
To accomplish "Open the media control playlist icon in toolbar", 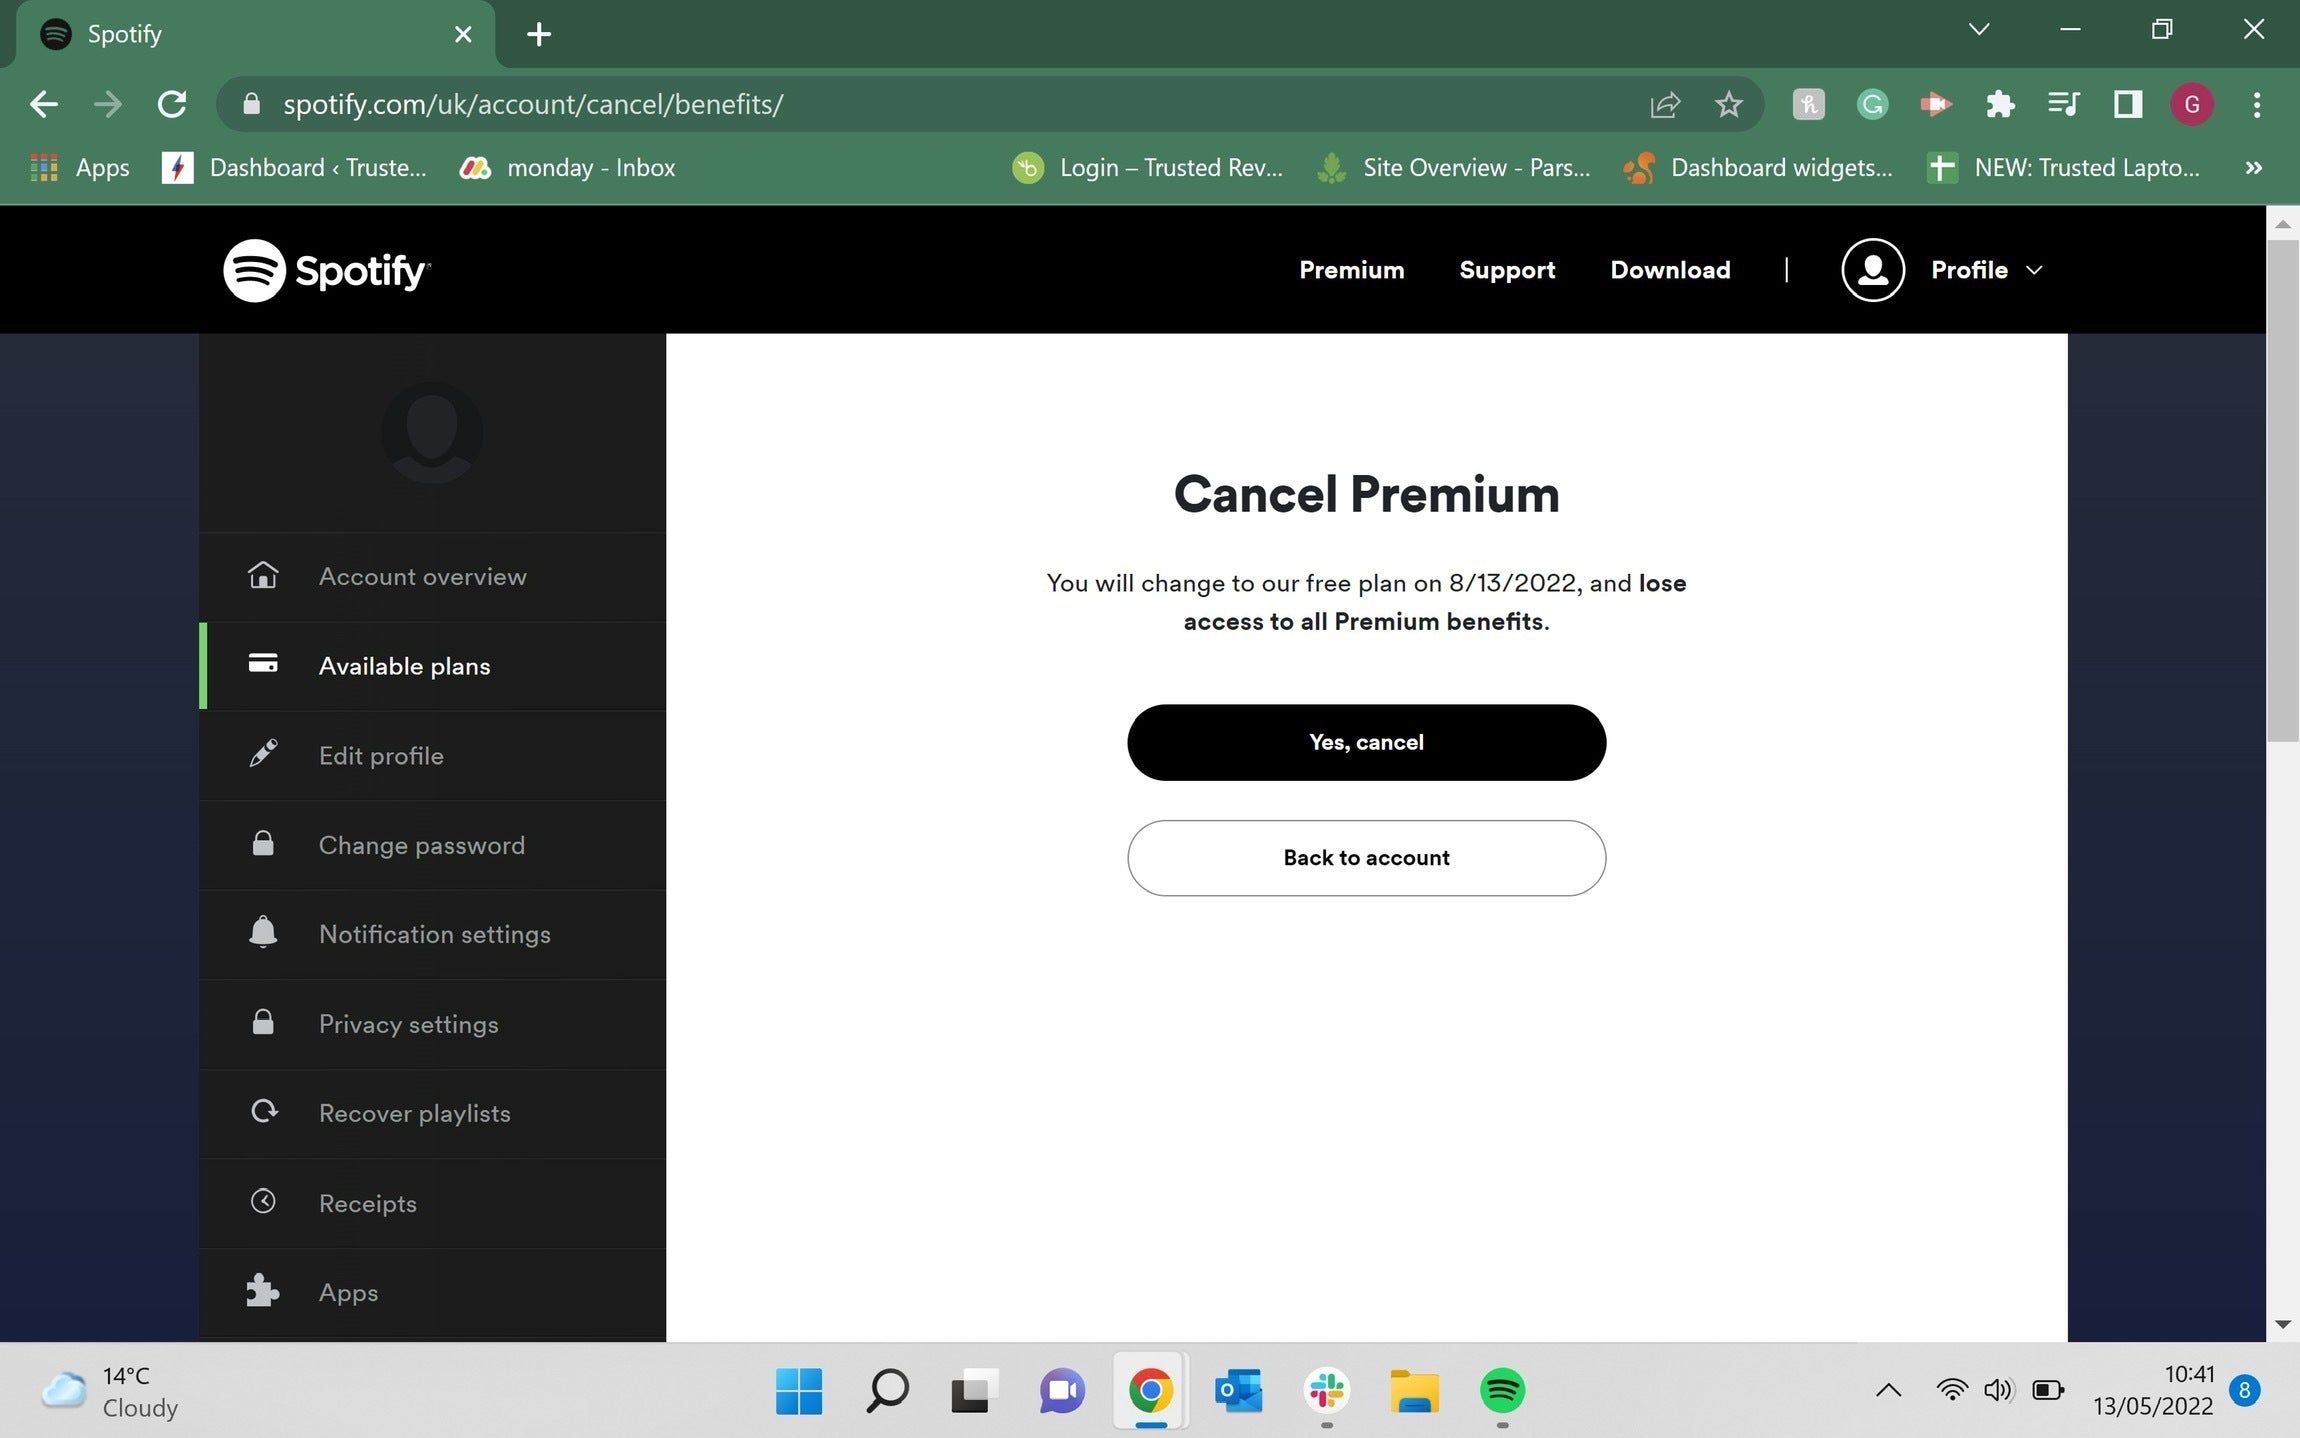I will click(2063, 104).
